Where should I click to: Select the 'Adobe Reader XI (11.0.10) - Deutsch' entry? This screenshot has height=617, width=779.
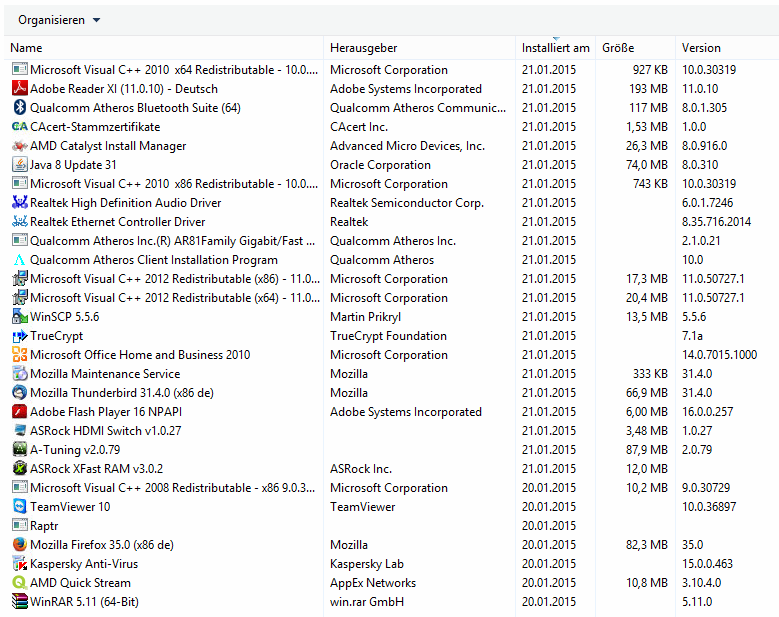point(124,89)
